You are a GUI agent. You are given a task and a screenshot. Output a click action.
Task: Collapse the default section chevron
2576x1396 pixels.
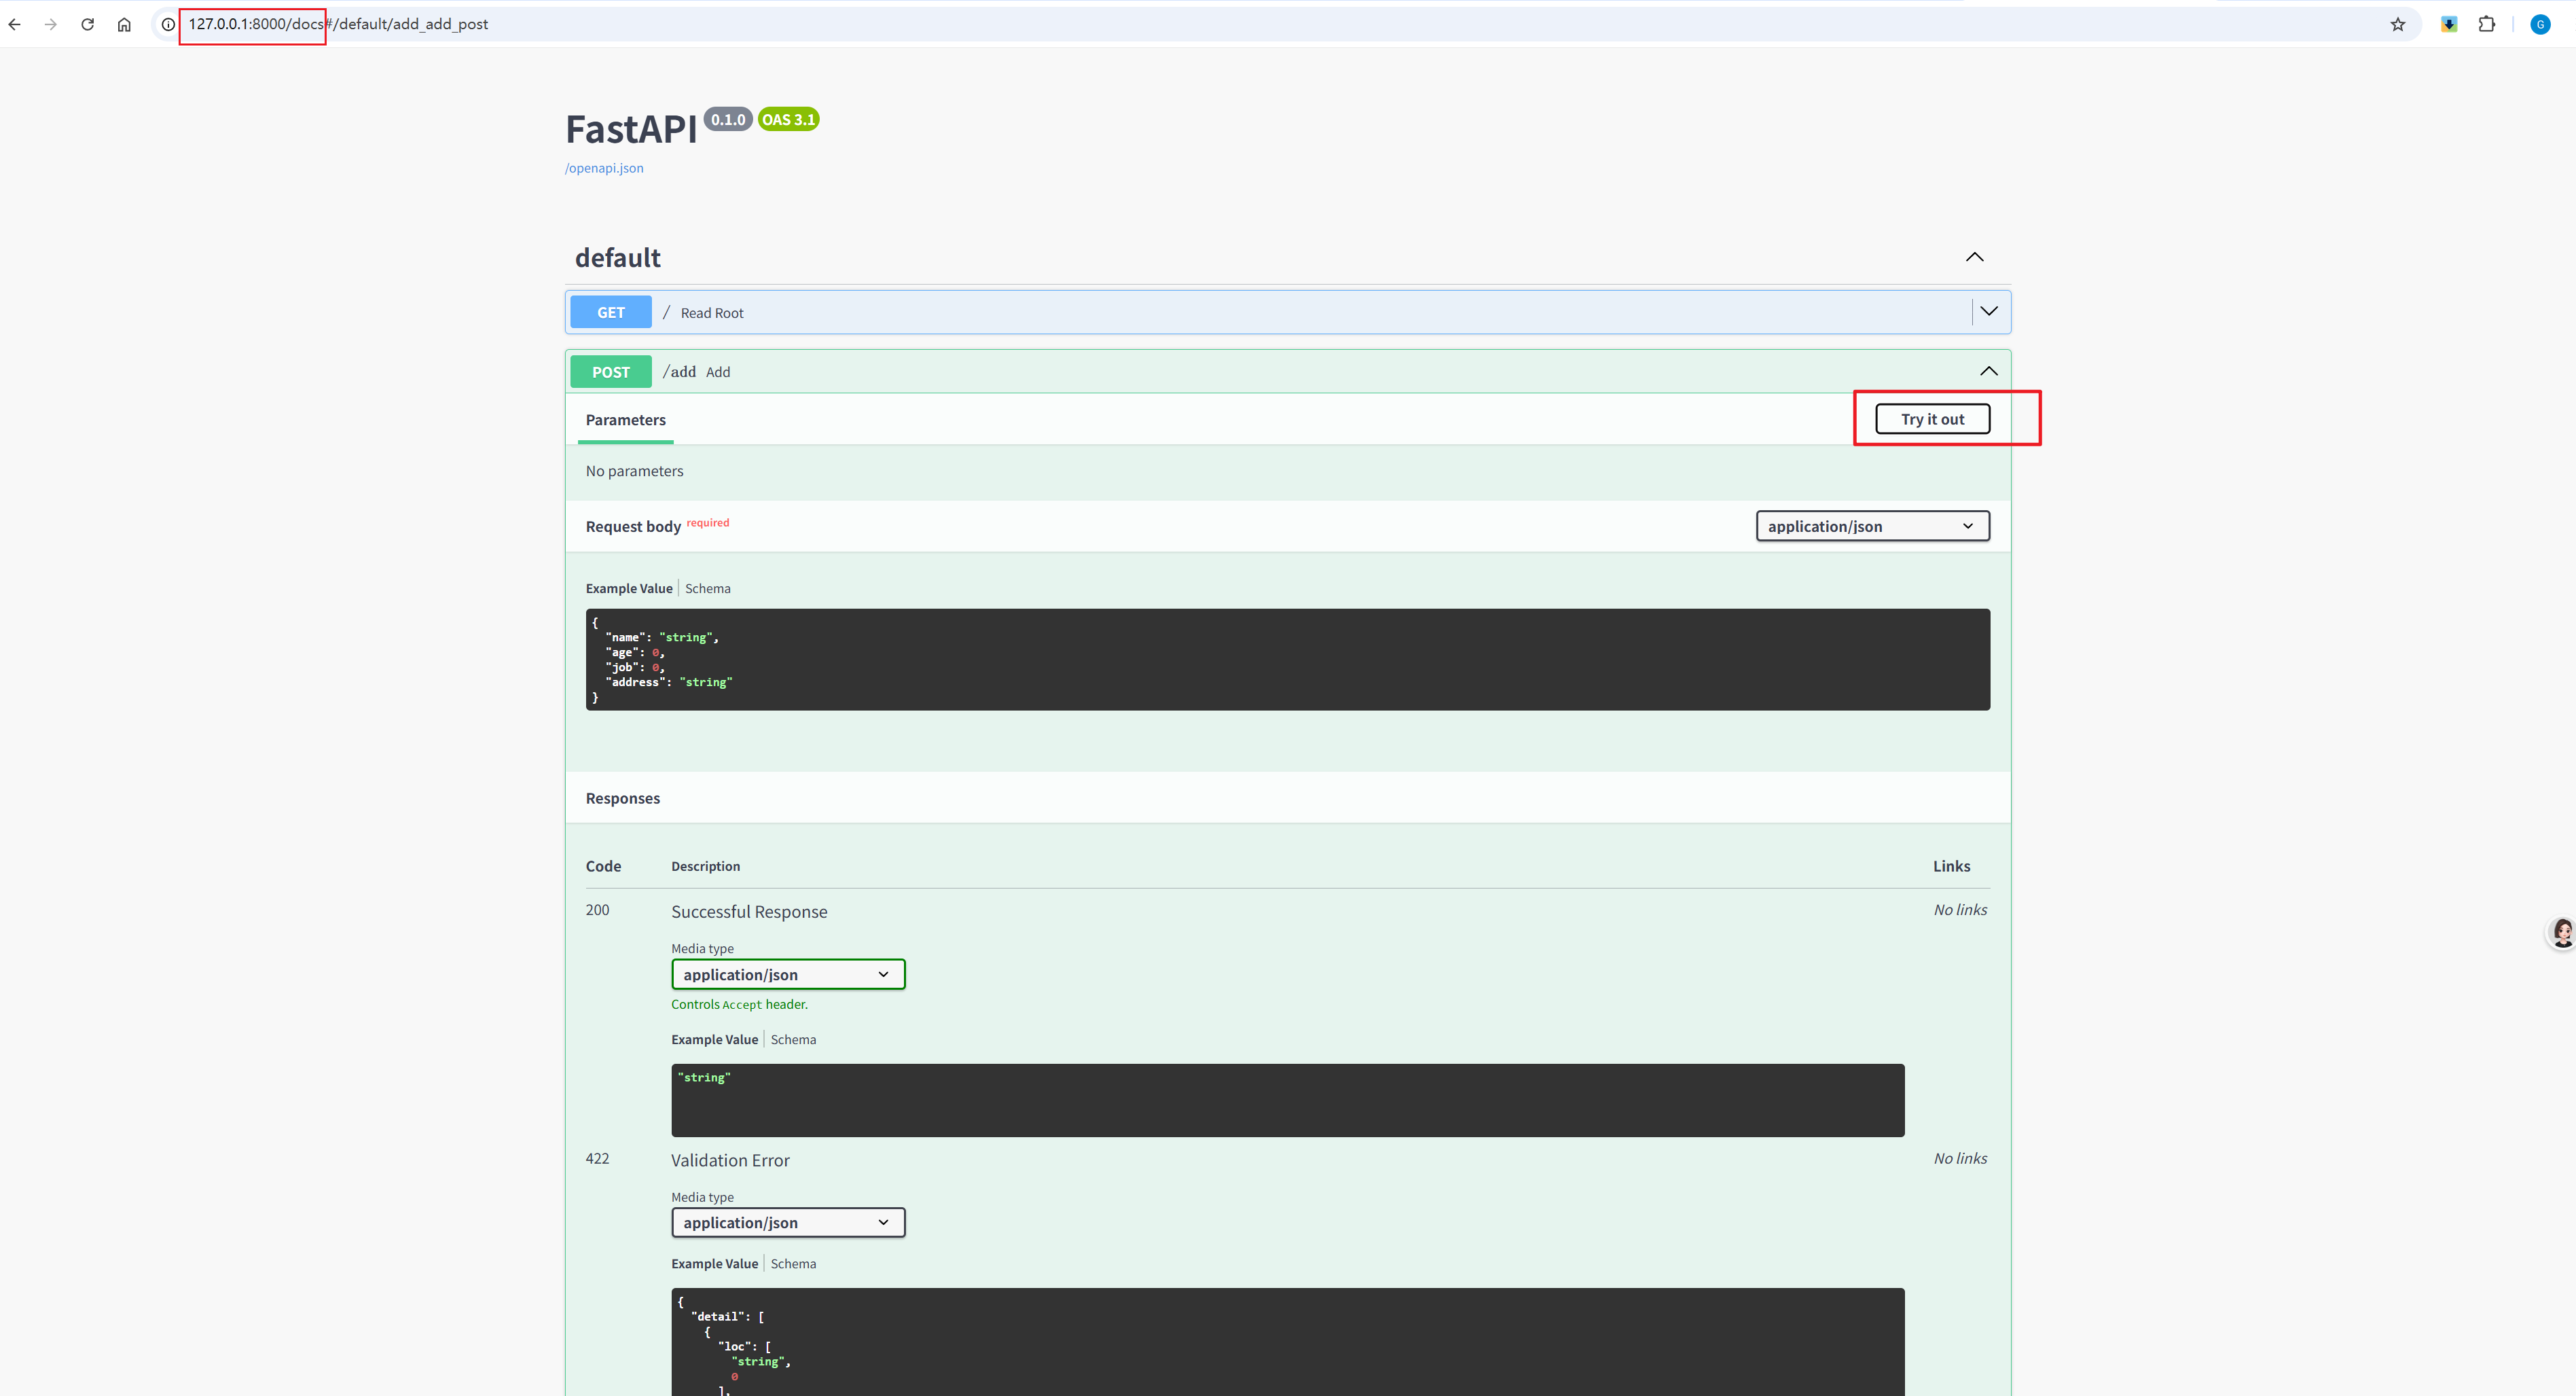[1974, 257]
